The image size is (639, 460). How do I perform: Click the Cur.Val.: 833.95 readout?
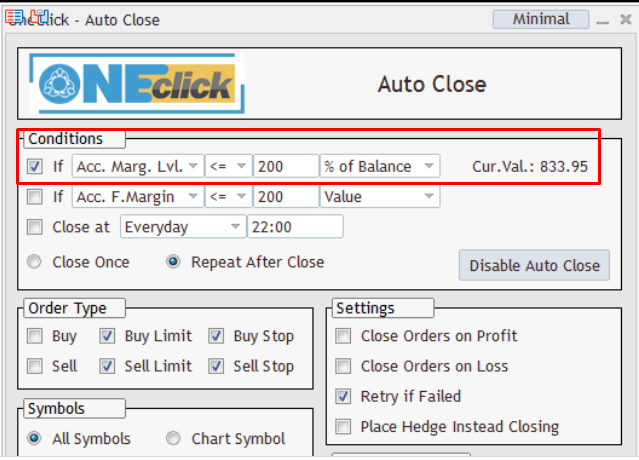pos(530,167)
